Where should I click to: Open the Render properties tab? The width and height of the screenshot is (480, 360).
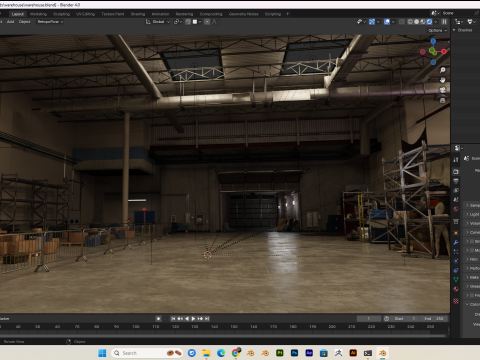[456, 172]
